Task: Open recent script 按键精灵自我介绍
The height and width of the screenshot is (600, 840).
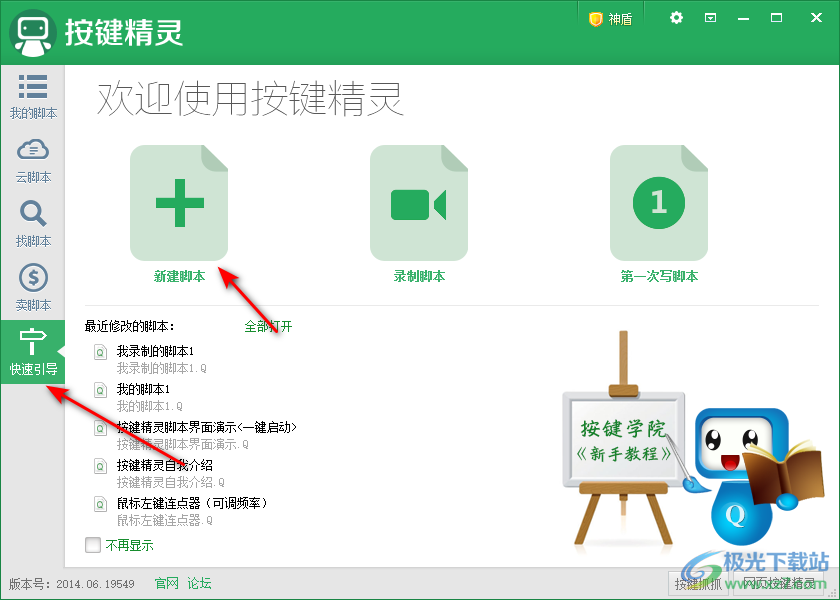Action: (x=165, y=465)
